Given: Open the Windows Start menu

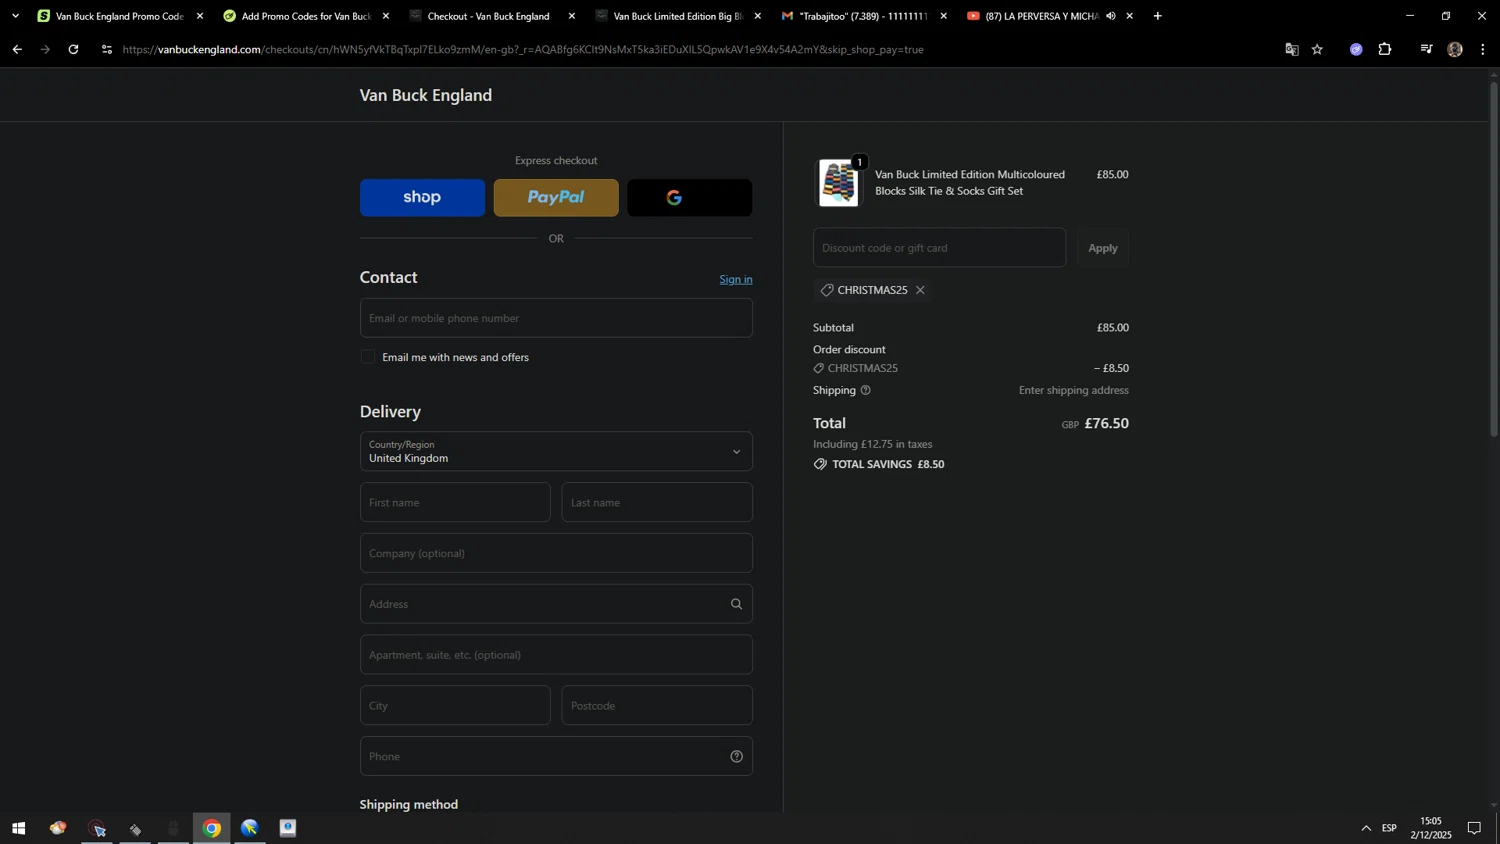Looking at the screenshot, I should point(18,828).
